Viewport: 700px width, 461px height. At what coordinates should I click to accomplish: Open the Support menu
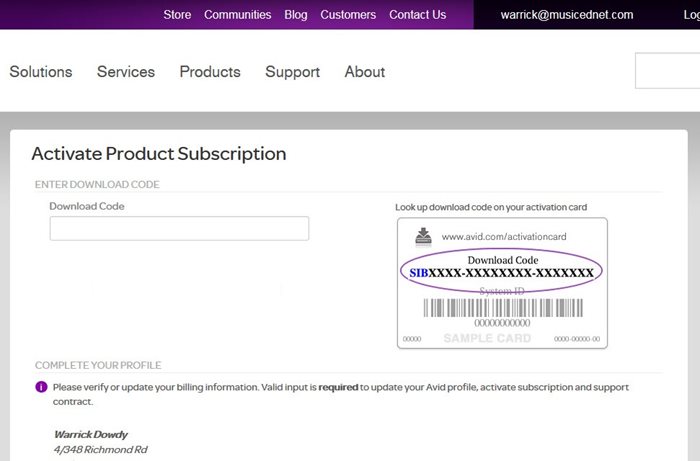(292, 72)
